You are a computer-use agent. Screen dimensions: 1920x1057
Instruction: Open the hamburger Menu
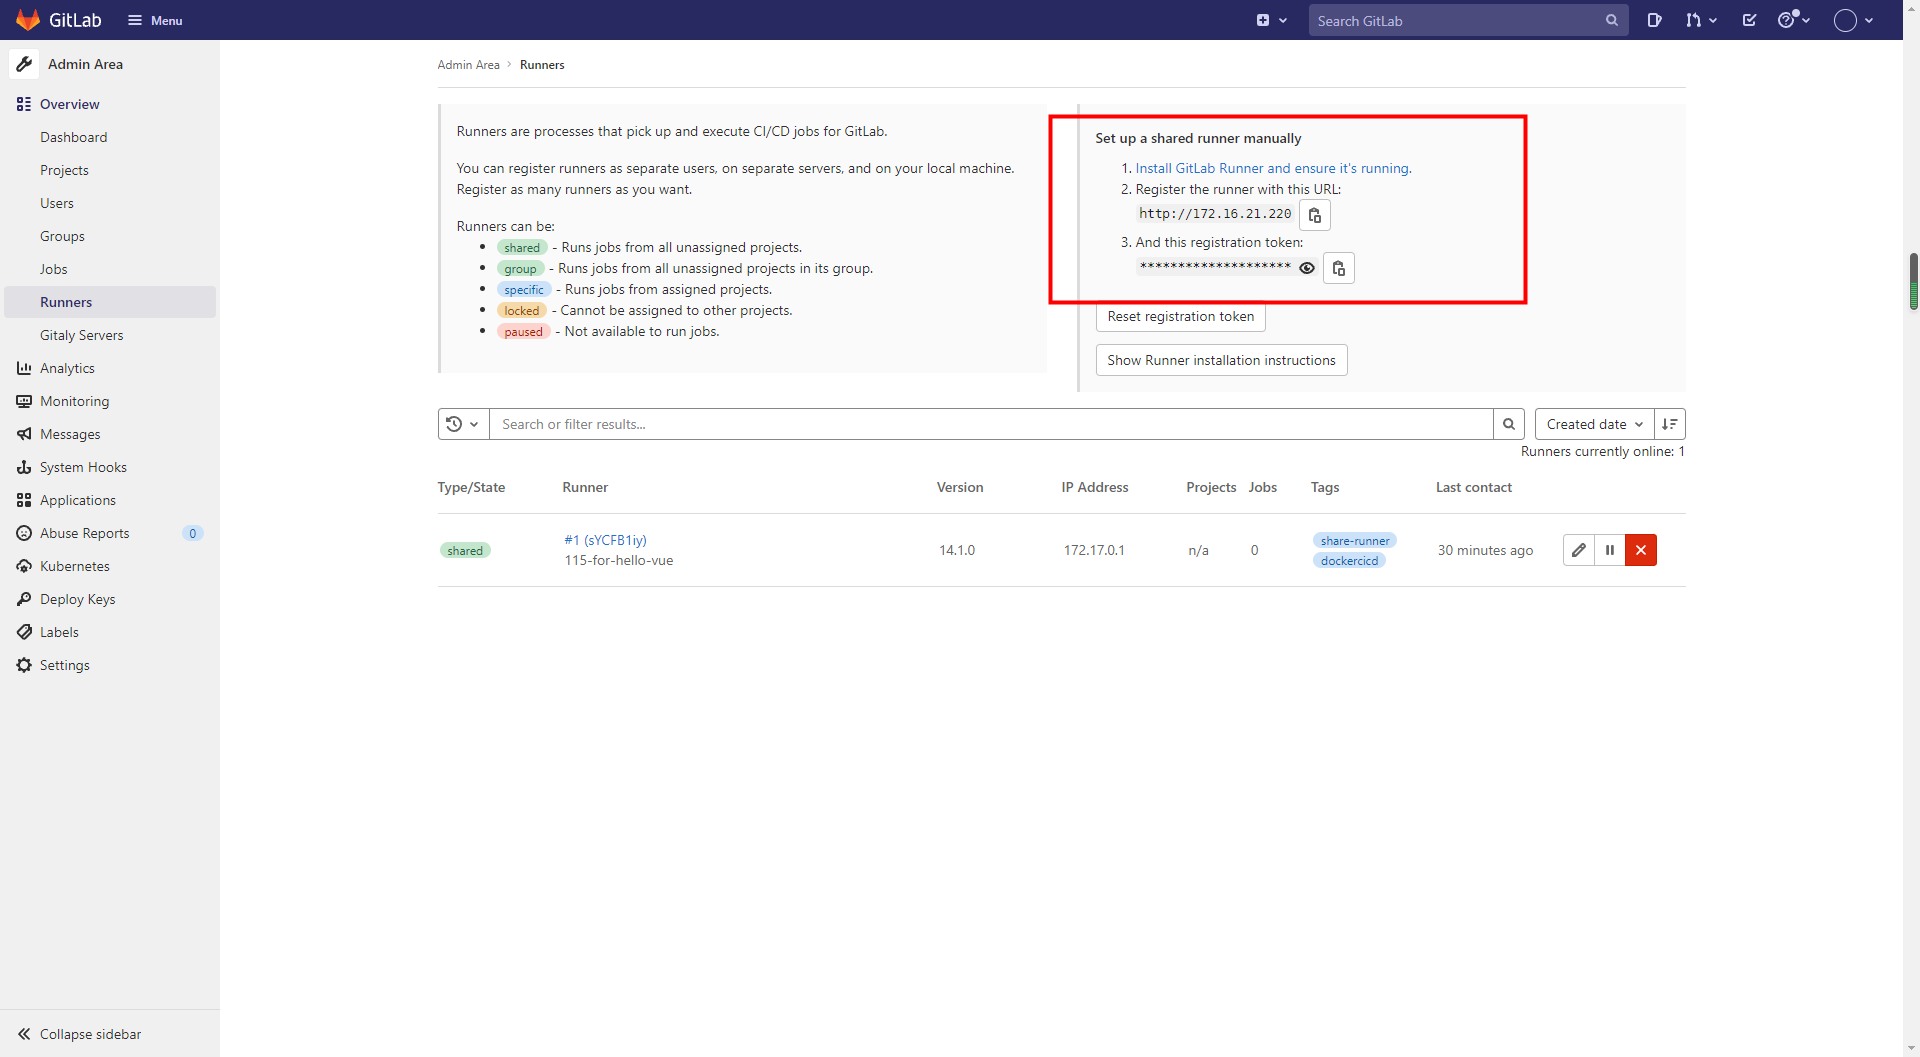(x=155, y=20)
